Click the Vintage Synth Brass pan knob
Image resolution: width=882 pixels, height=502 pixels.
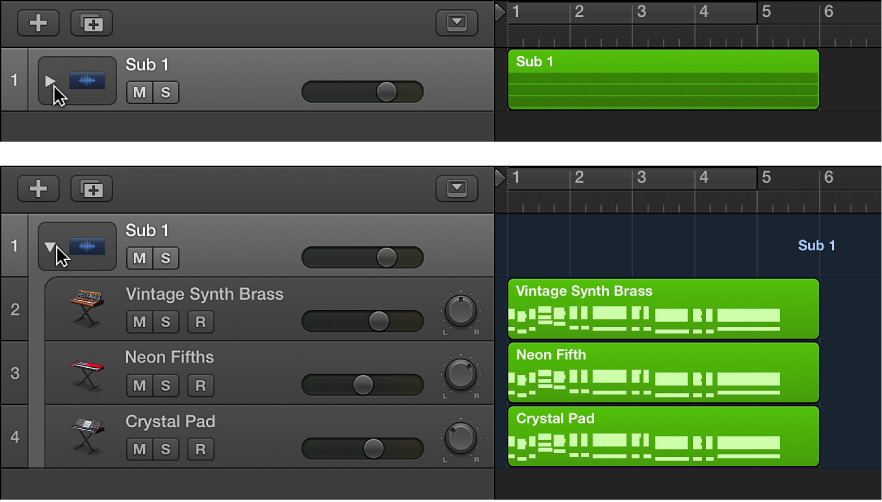pyautogui.click(x=461, y=311)
